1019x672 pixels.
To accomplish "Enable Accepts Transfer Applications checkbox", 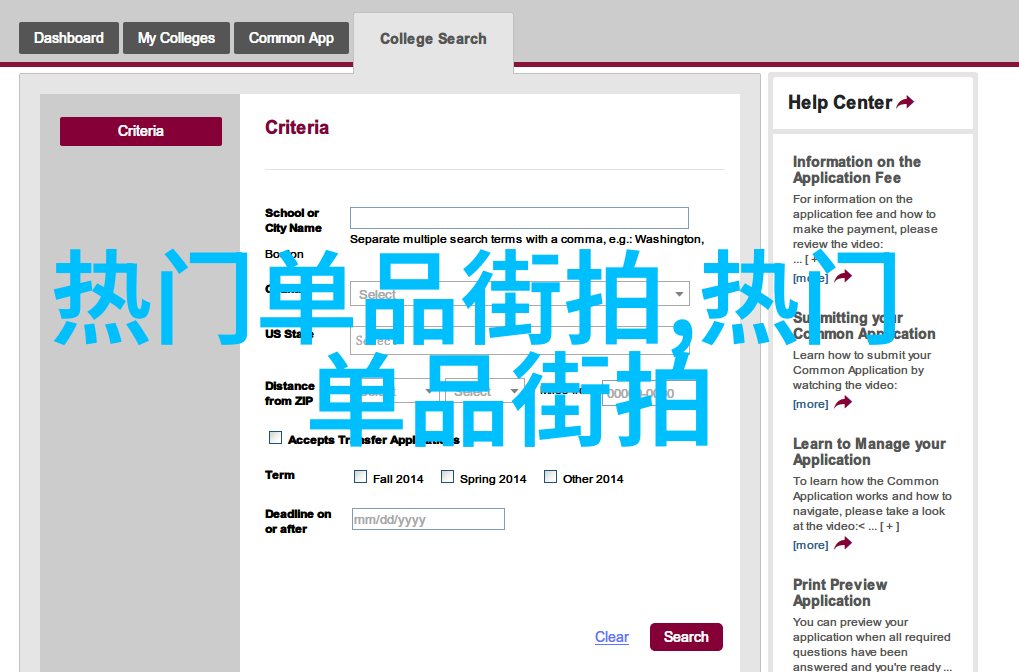I will click(x=276, y=438).
